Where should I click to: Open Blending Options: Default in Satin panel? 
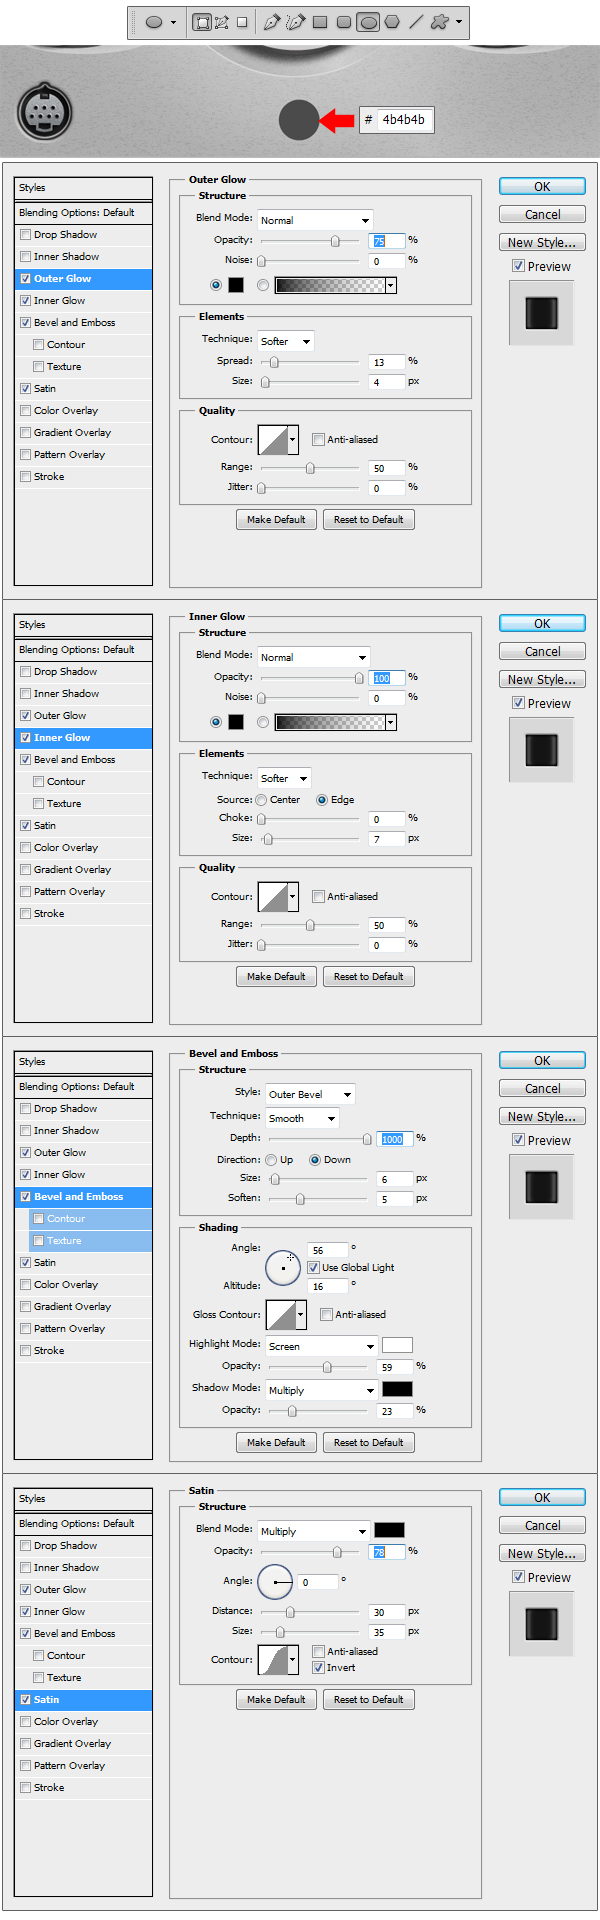tap(77, 1524)
